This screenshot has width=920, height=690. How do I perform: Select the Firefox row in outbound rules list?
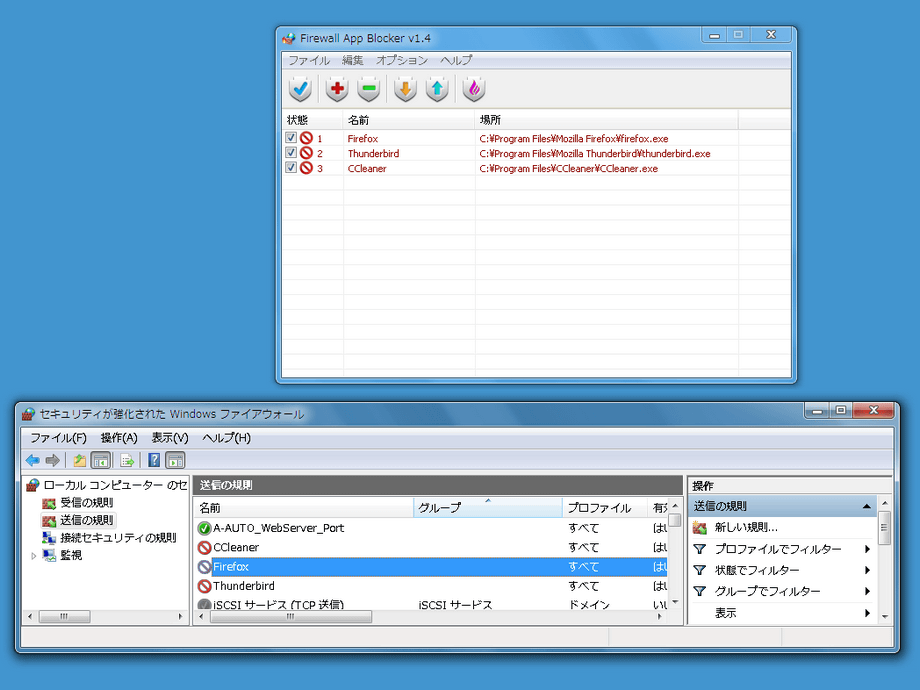pyautogui.click(x=431, y=567)
